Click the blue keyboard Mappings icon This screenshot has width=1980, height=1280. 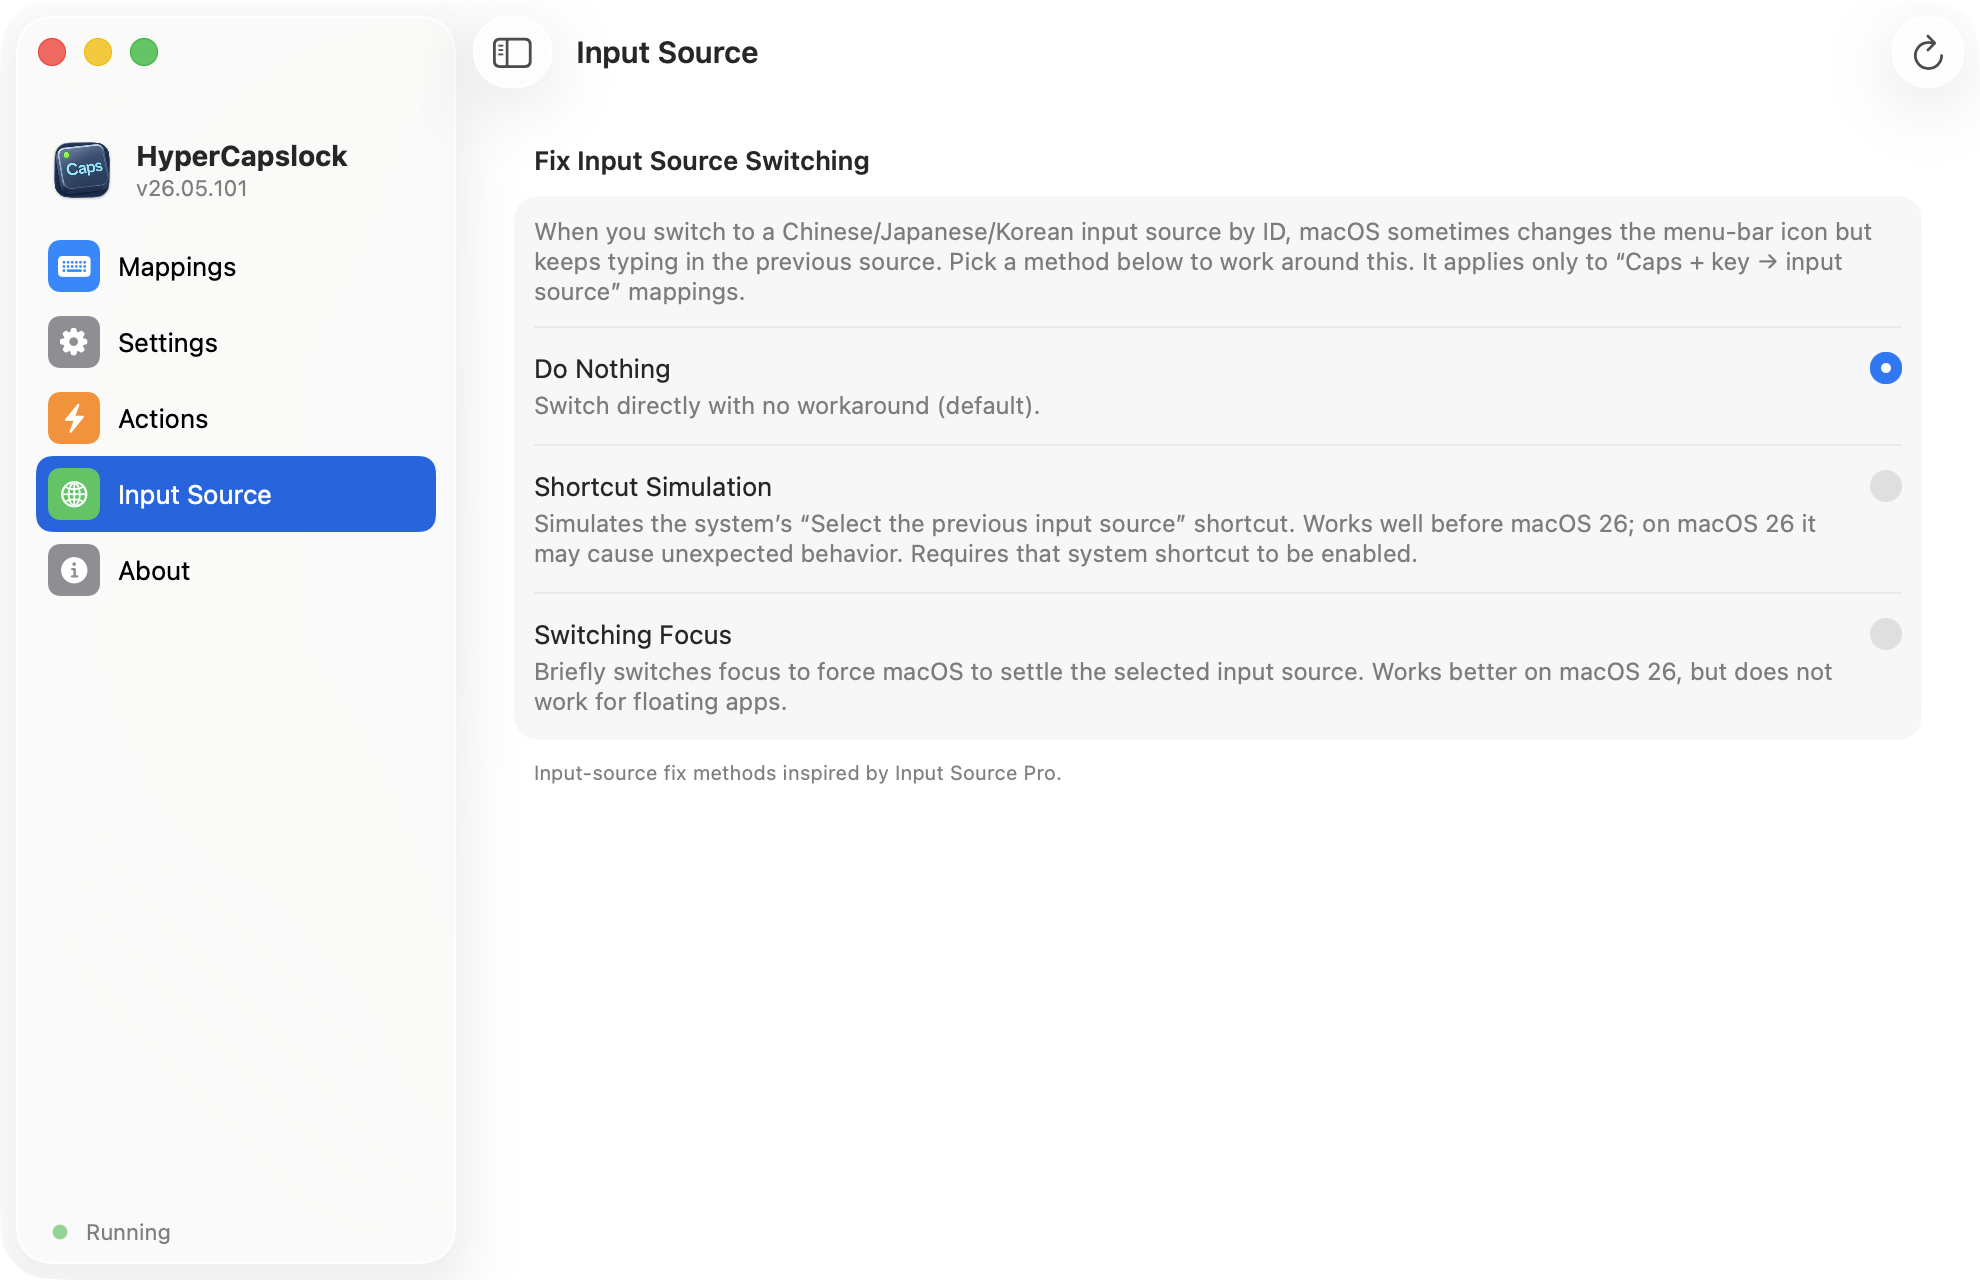pyautogui.click(x=74, y=266)
